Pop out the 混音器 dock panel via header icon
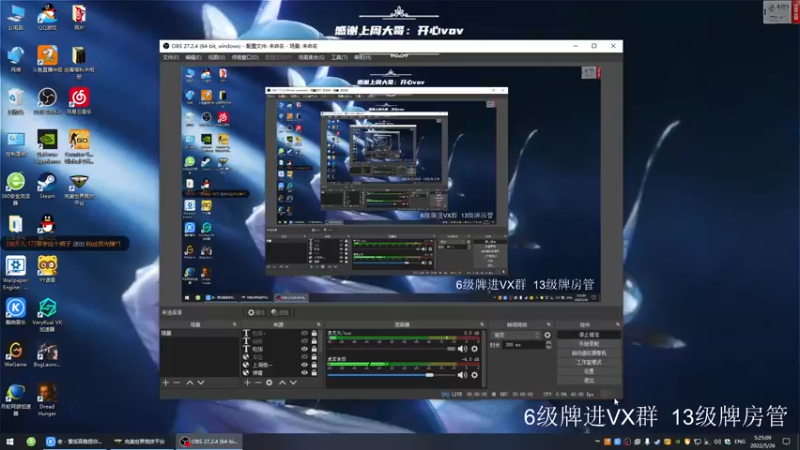The height and width of the screenshot is (450, 800). 482,324
